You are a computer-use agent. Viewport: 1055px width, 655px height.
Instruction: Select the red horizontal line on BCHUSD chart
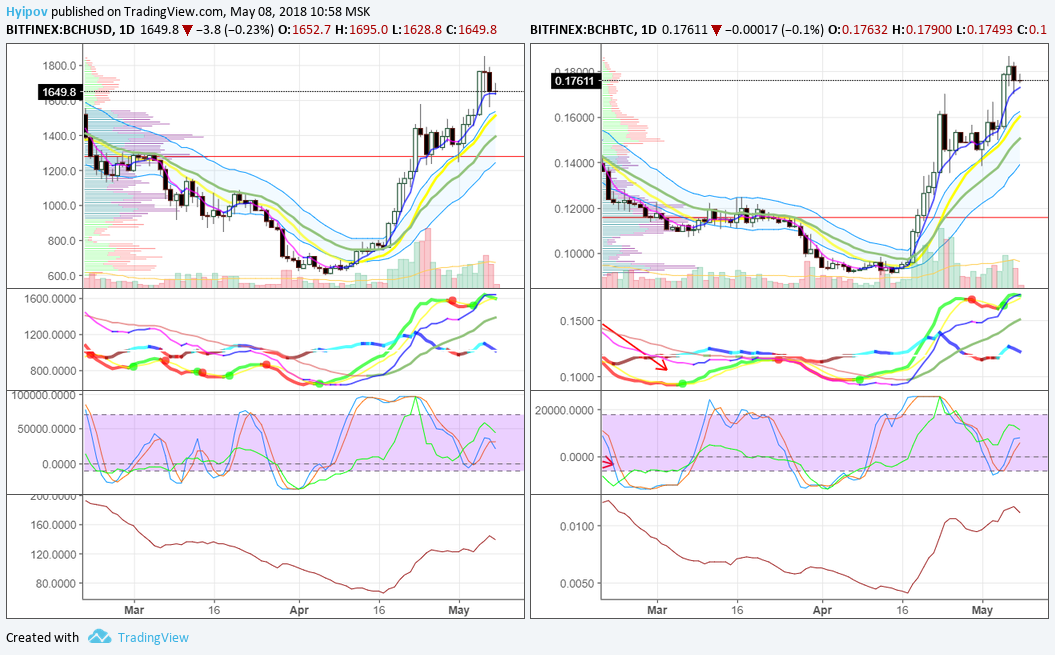[303, 156]
